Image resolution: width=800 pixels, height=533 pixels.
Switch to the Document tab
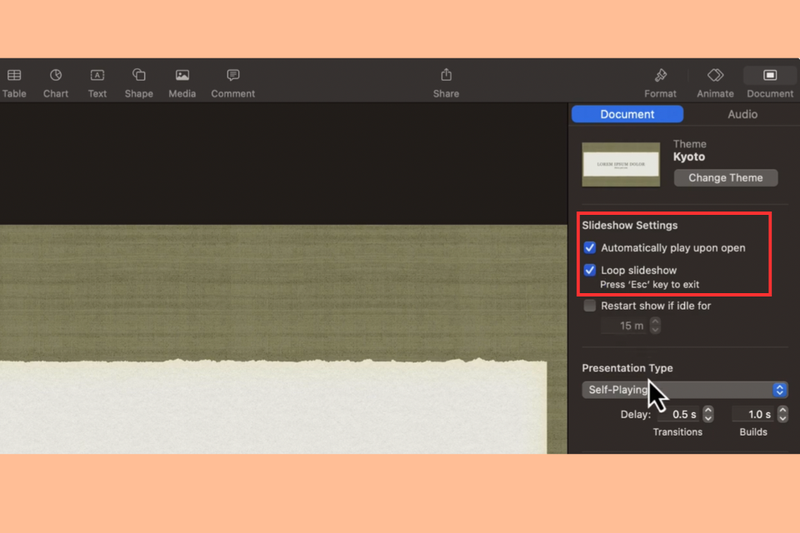627,114
